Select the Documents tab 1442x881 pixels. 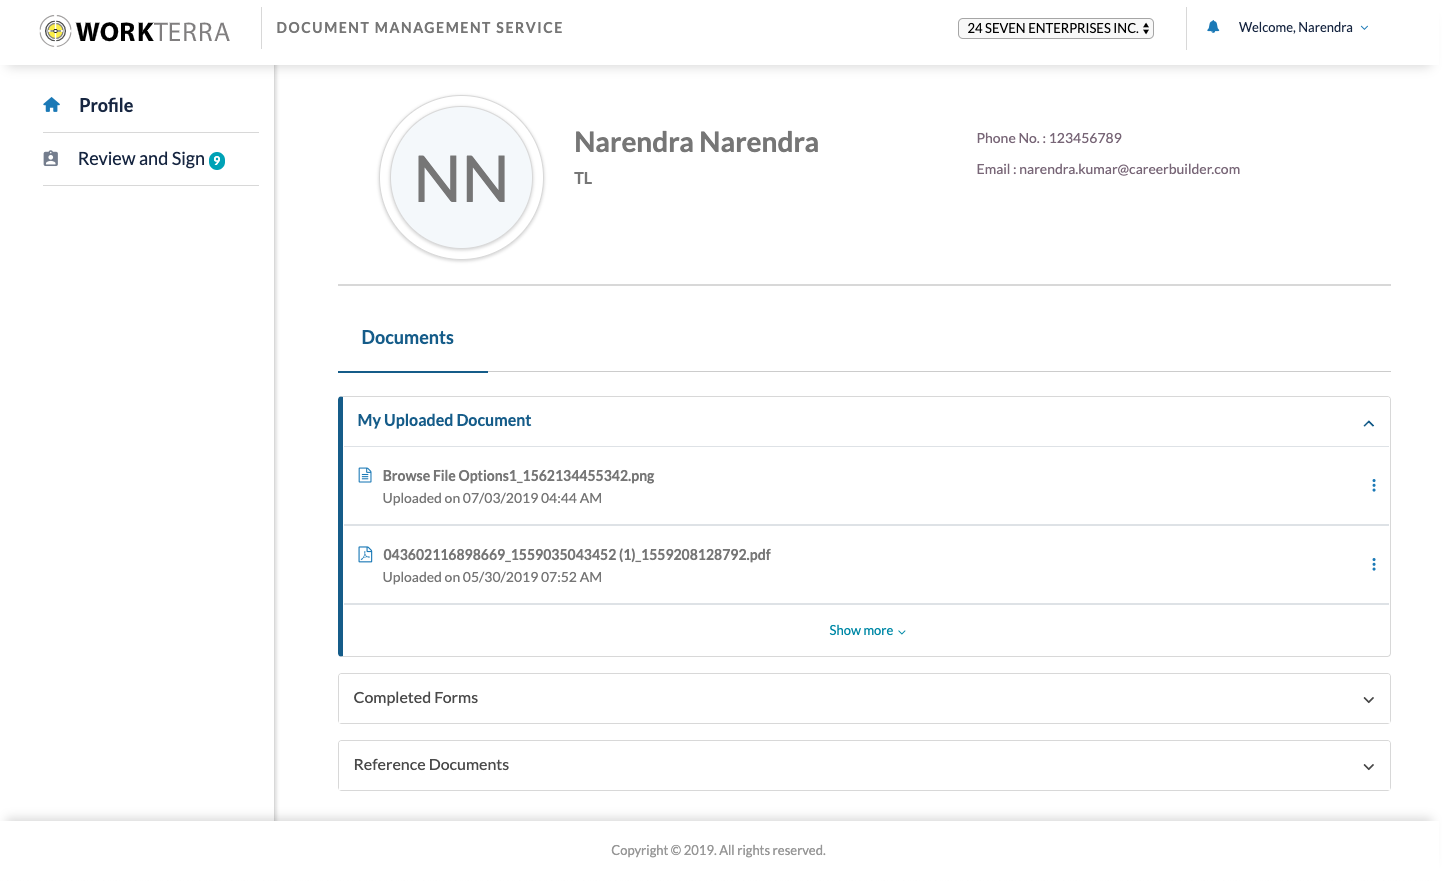point(408,338)
